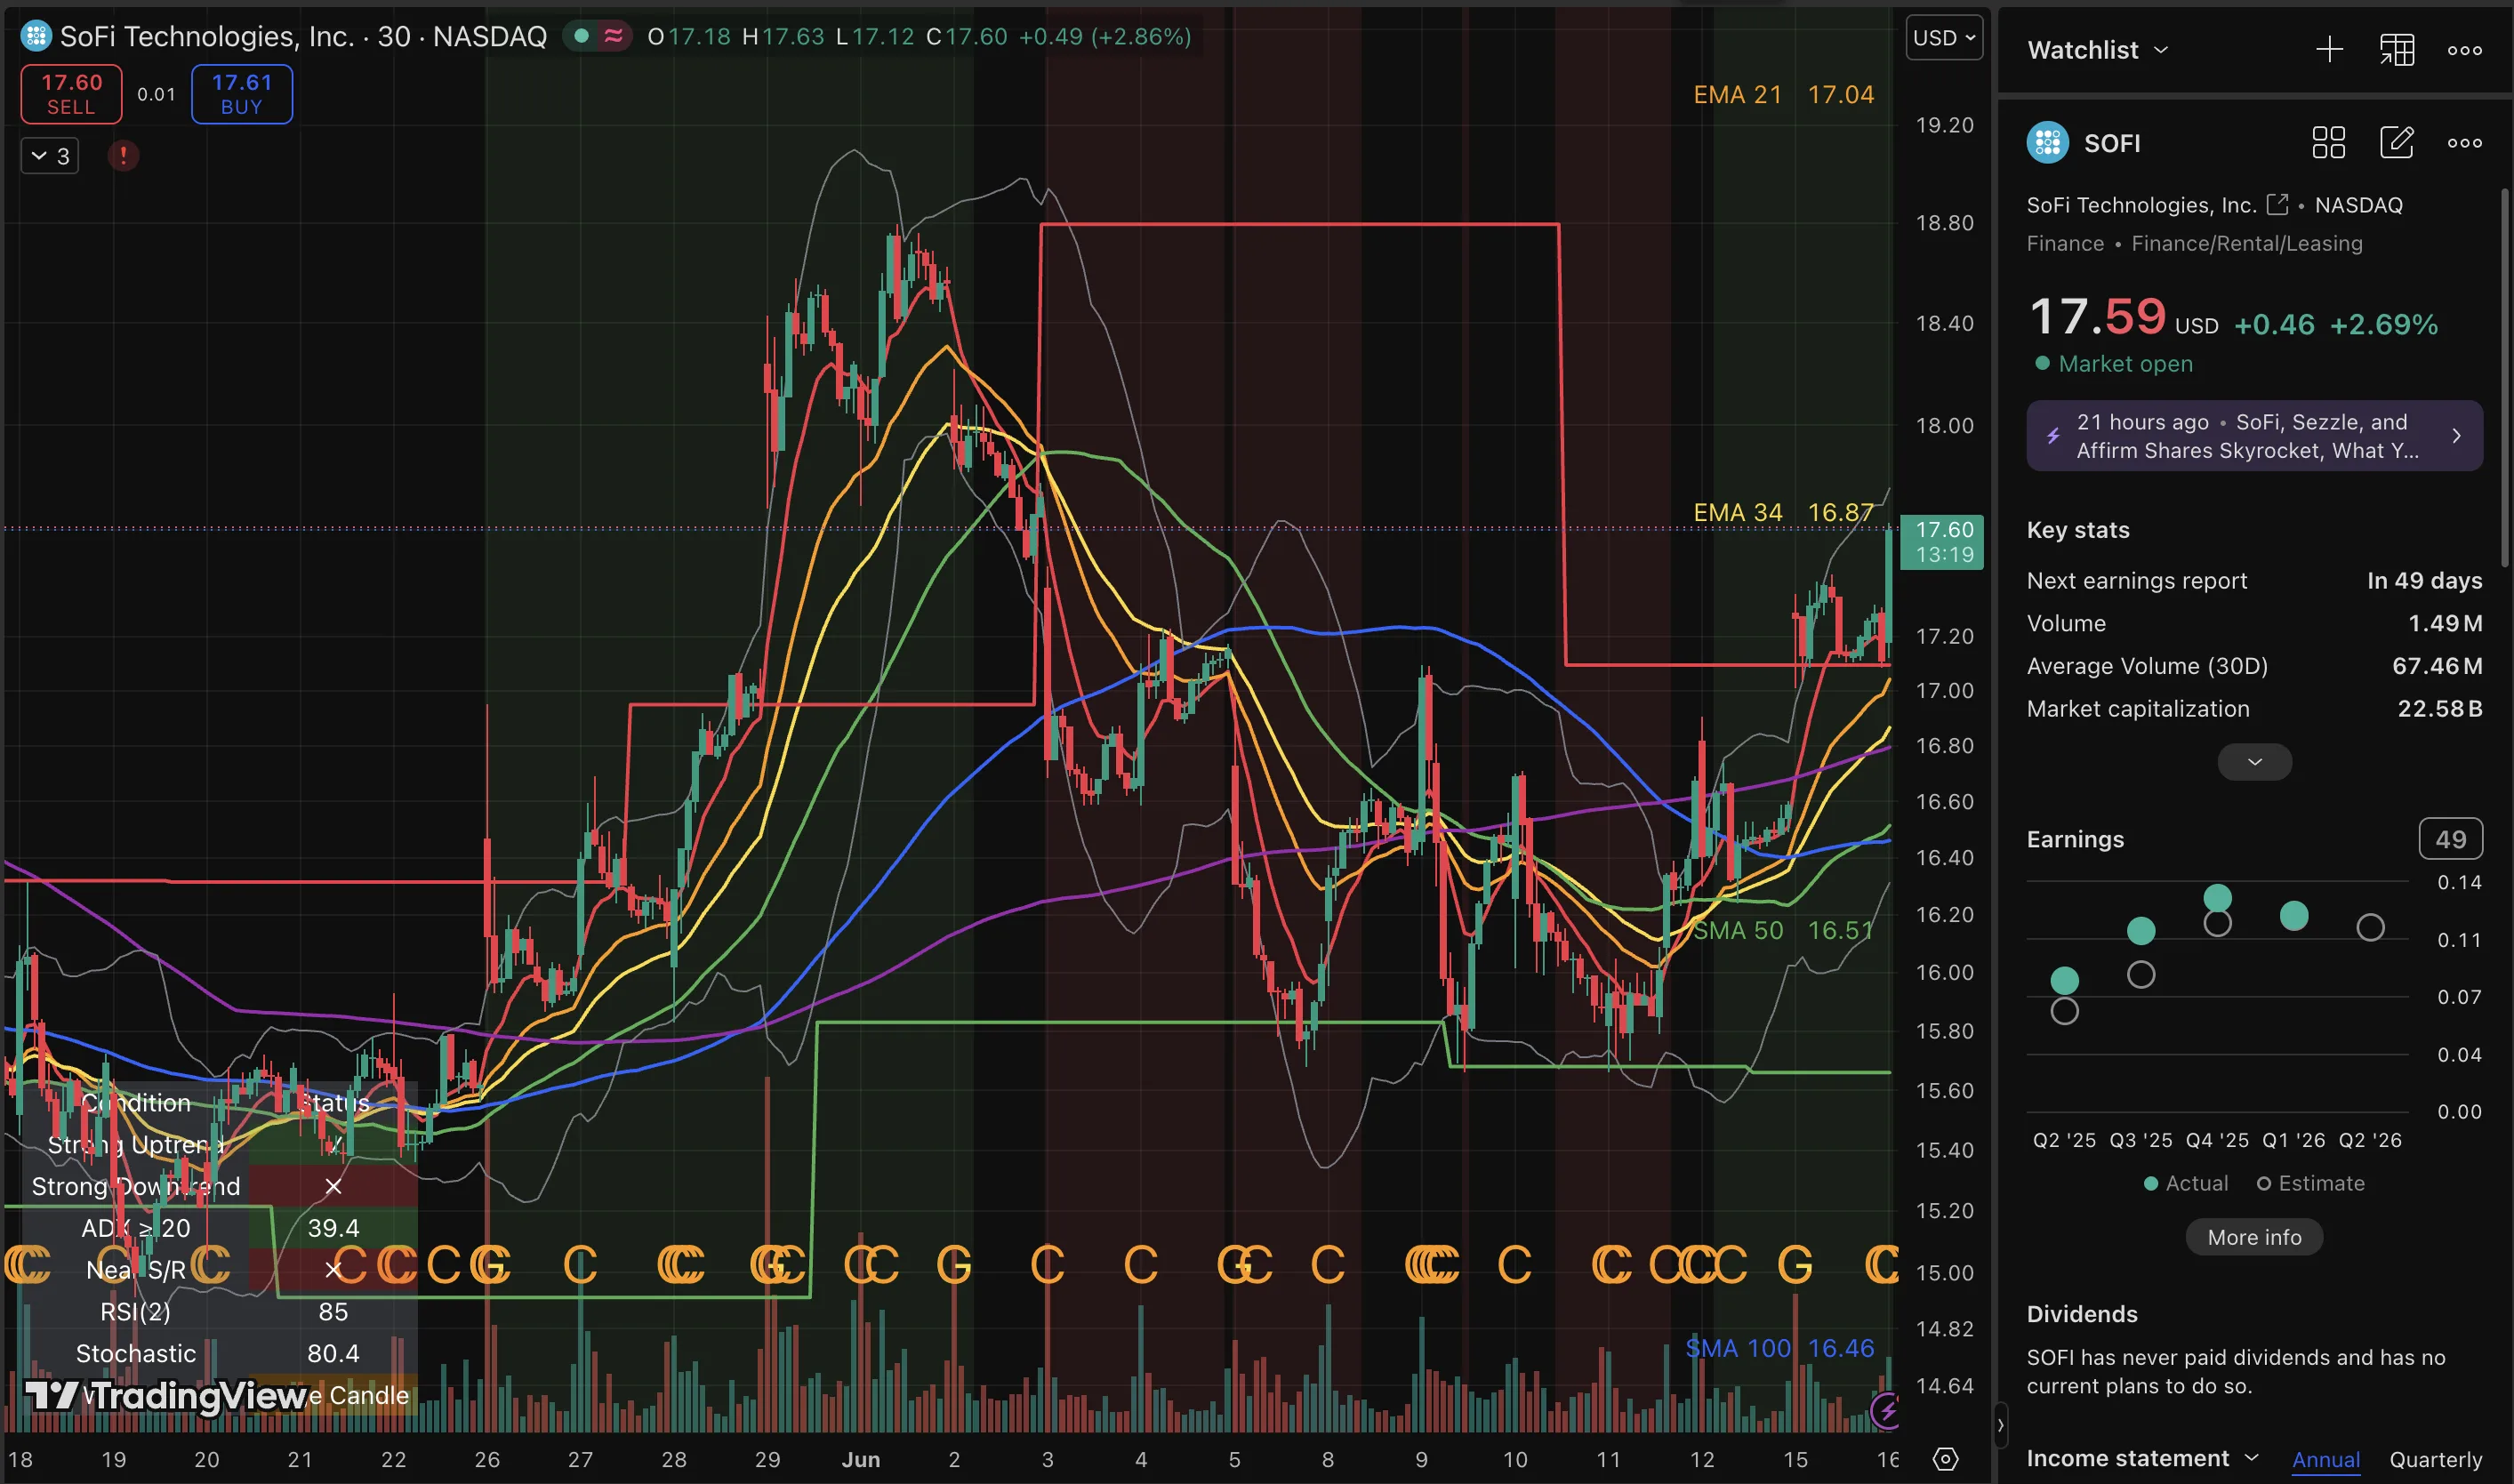This screenshot has width=2514, height=1484.
Task: Open the USD currency selector
Action: point(1943,38)
